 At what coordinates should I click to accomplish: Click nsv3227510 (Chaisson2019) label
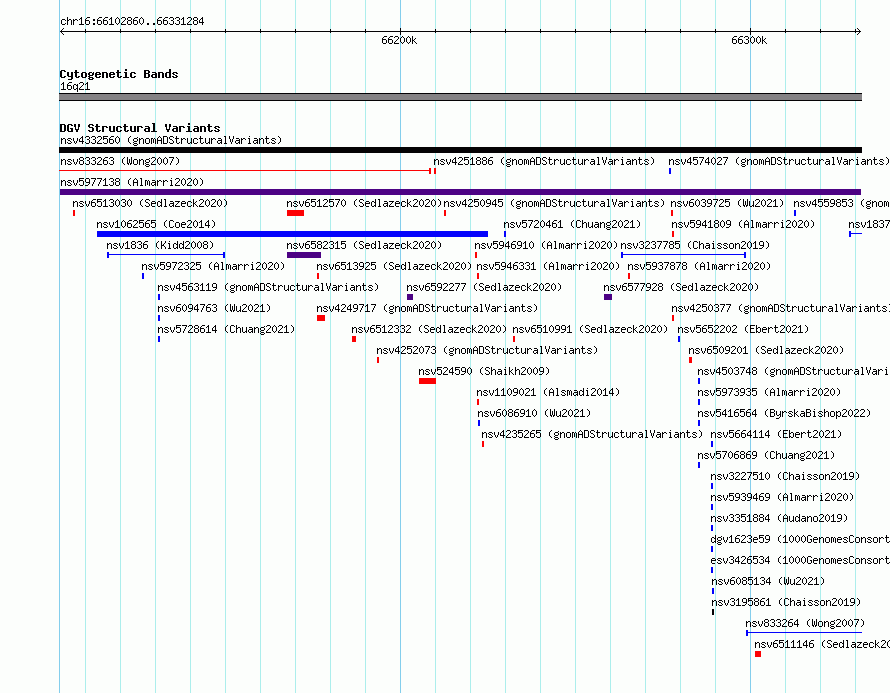[x=786, y=476]
